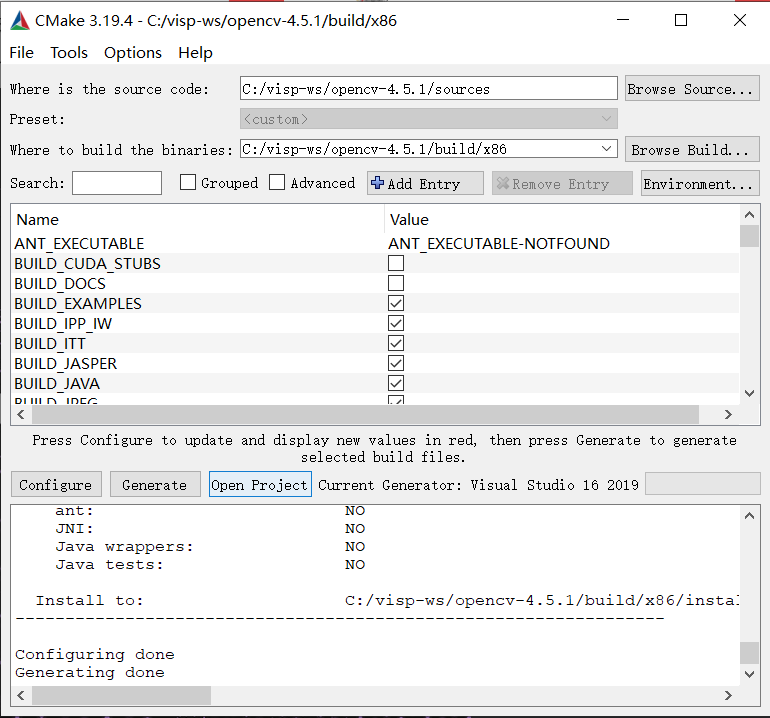Uncheck BUILD_JAVA checkbox

[396, 383]
